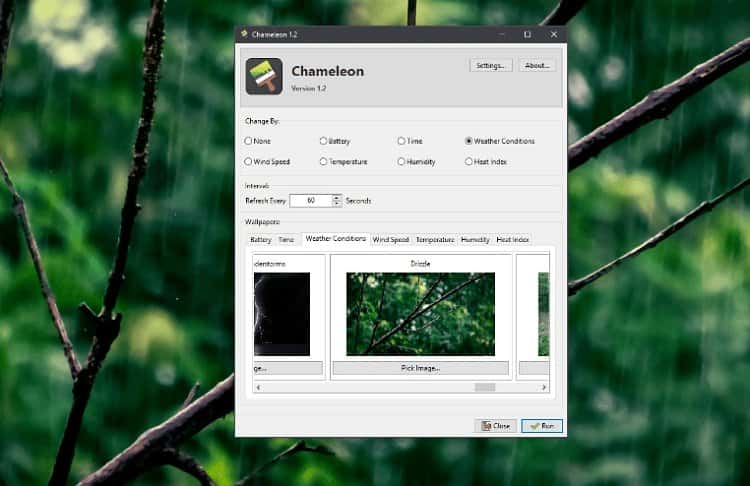750x486 pixels.
Task: Click the horizontal scrollbar thumb
Action: click(x=485, y=387)
